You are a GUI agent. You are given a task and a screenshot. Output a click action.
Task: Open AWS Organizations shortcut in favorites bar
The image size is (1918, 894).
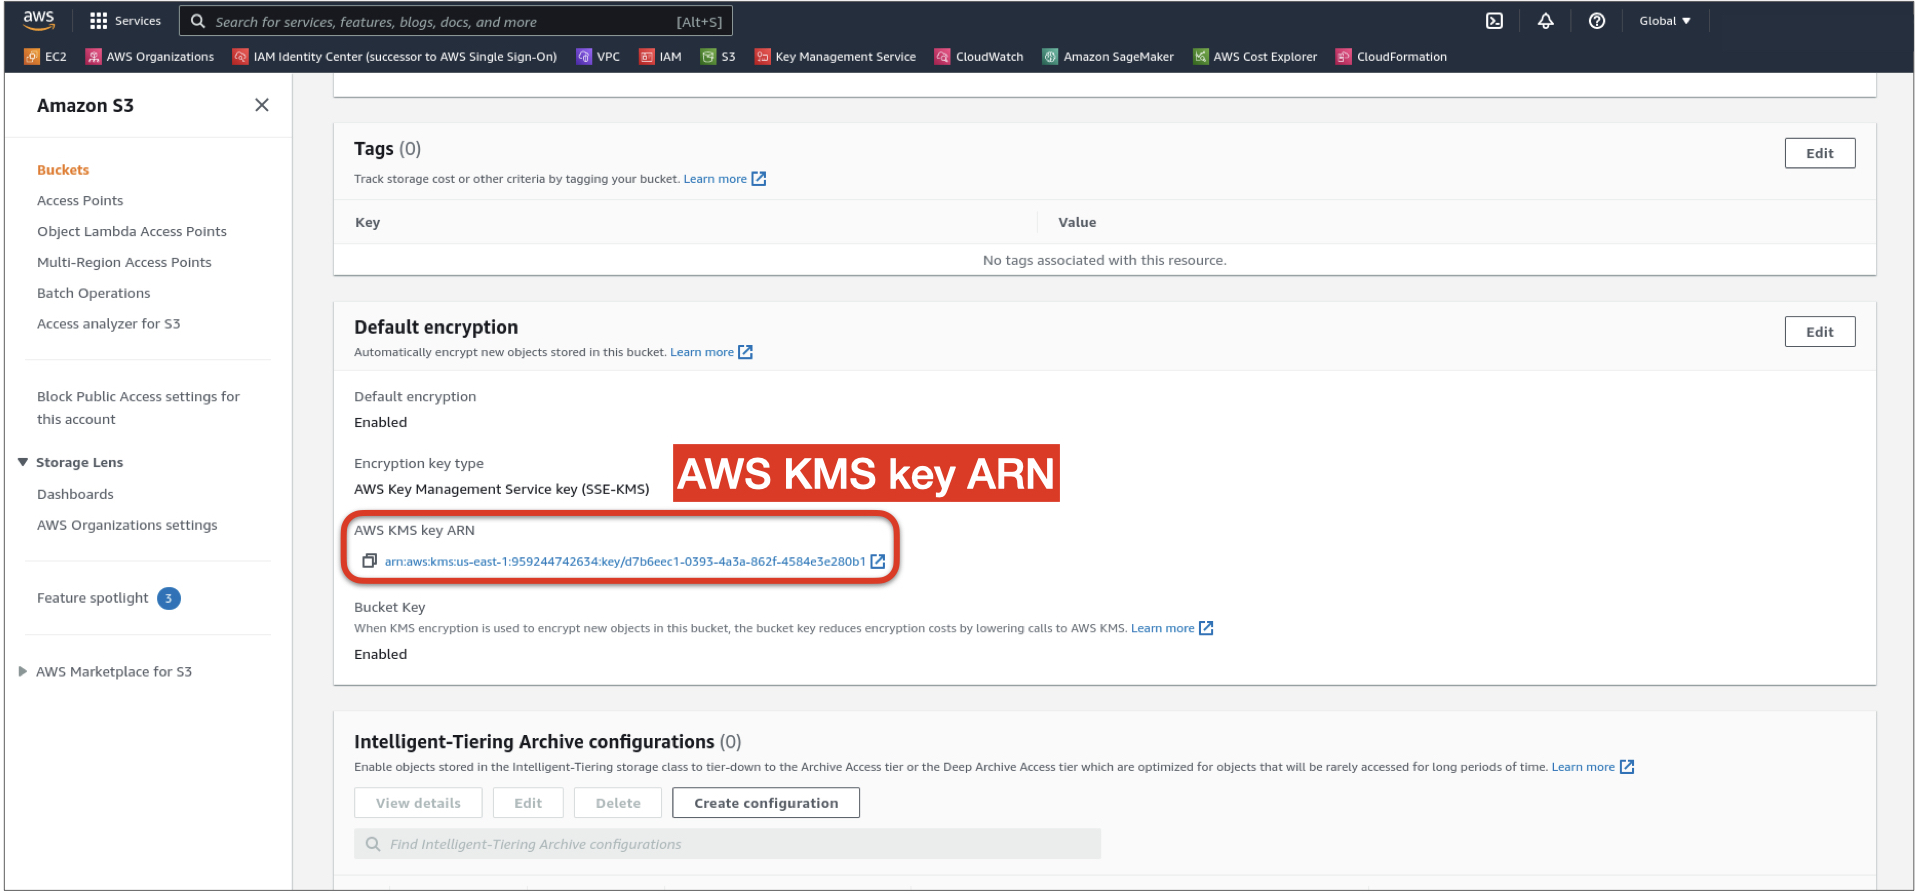(150, 57)
